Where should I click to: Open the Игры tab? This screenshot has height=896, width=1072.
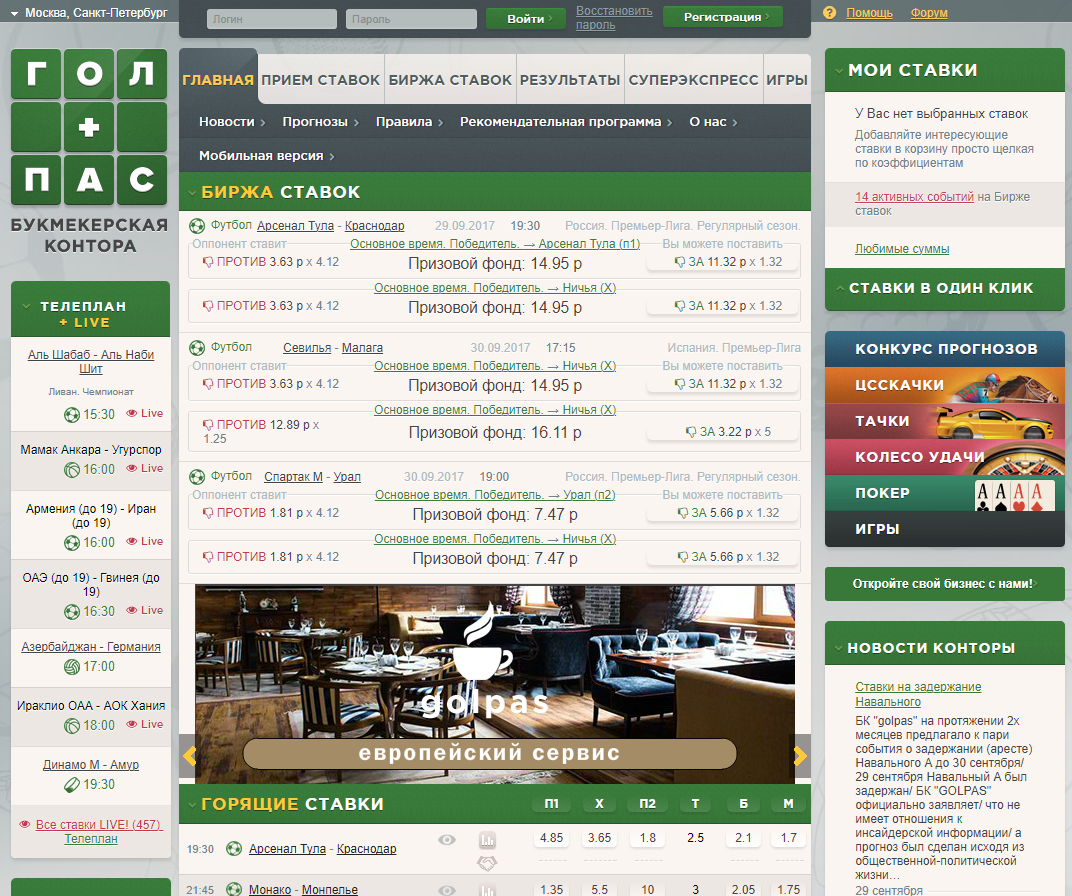(787, 79)
